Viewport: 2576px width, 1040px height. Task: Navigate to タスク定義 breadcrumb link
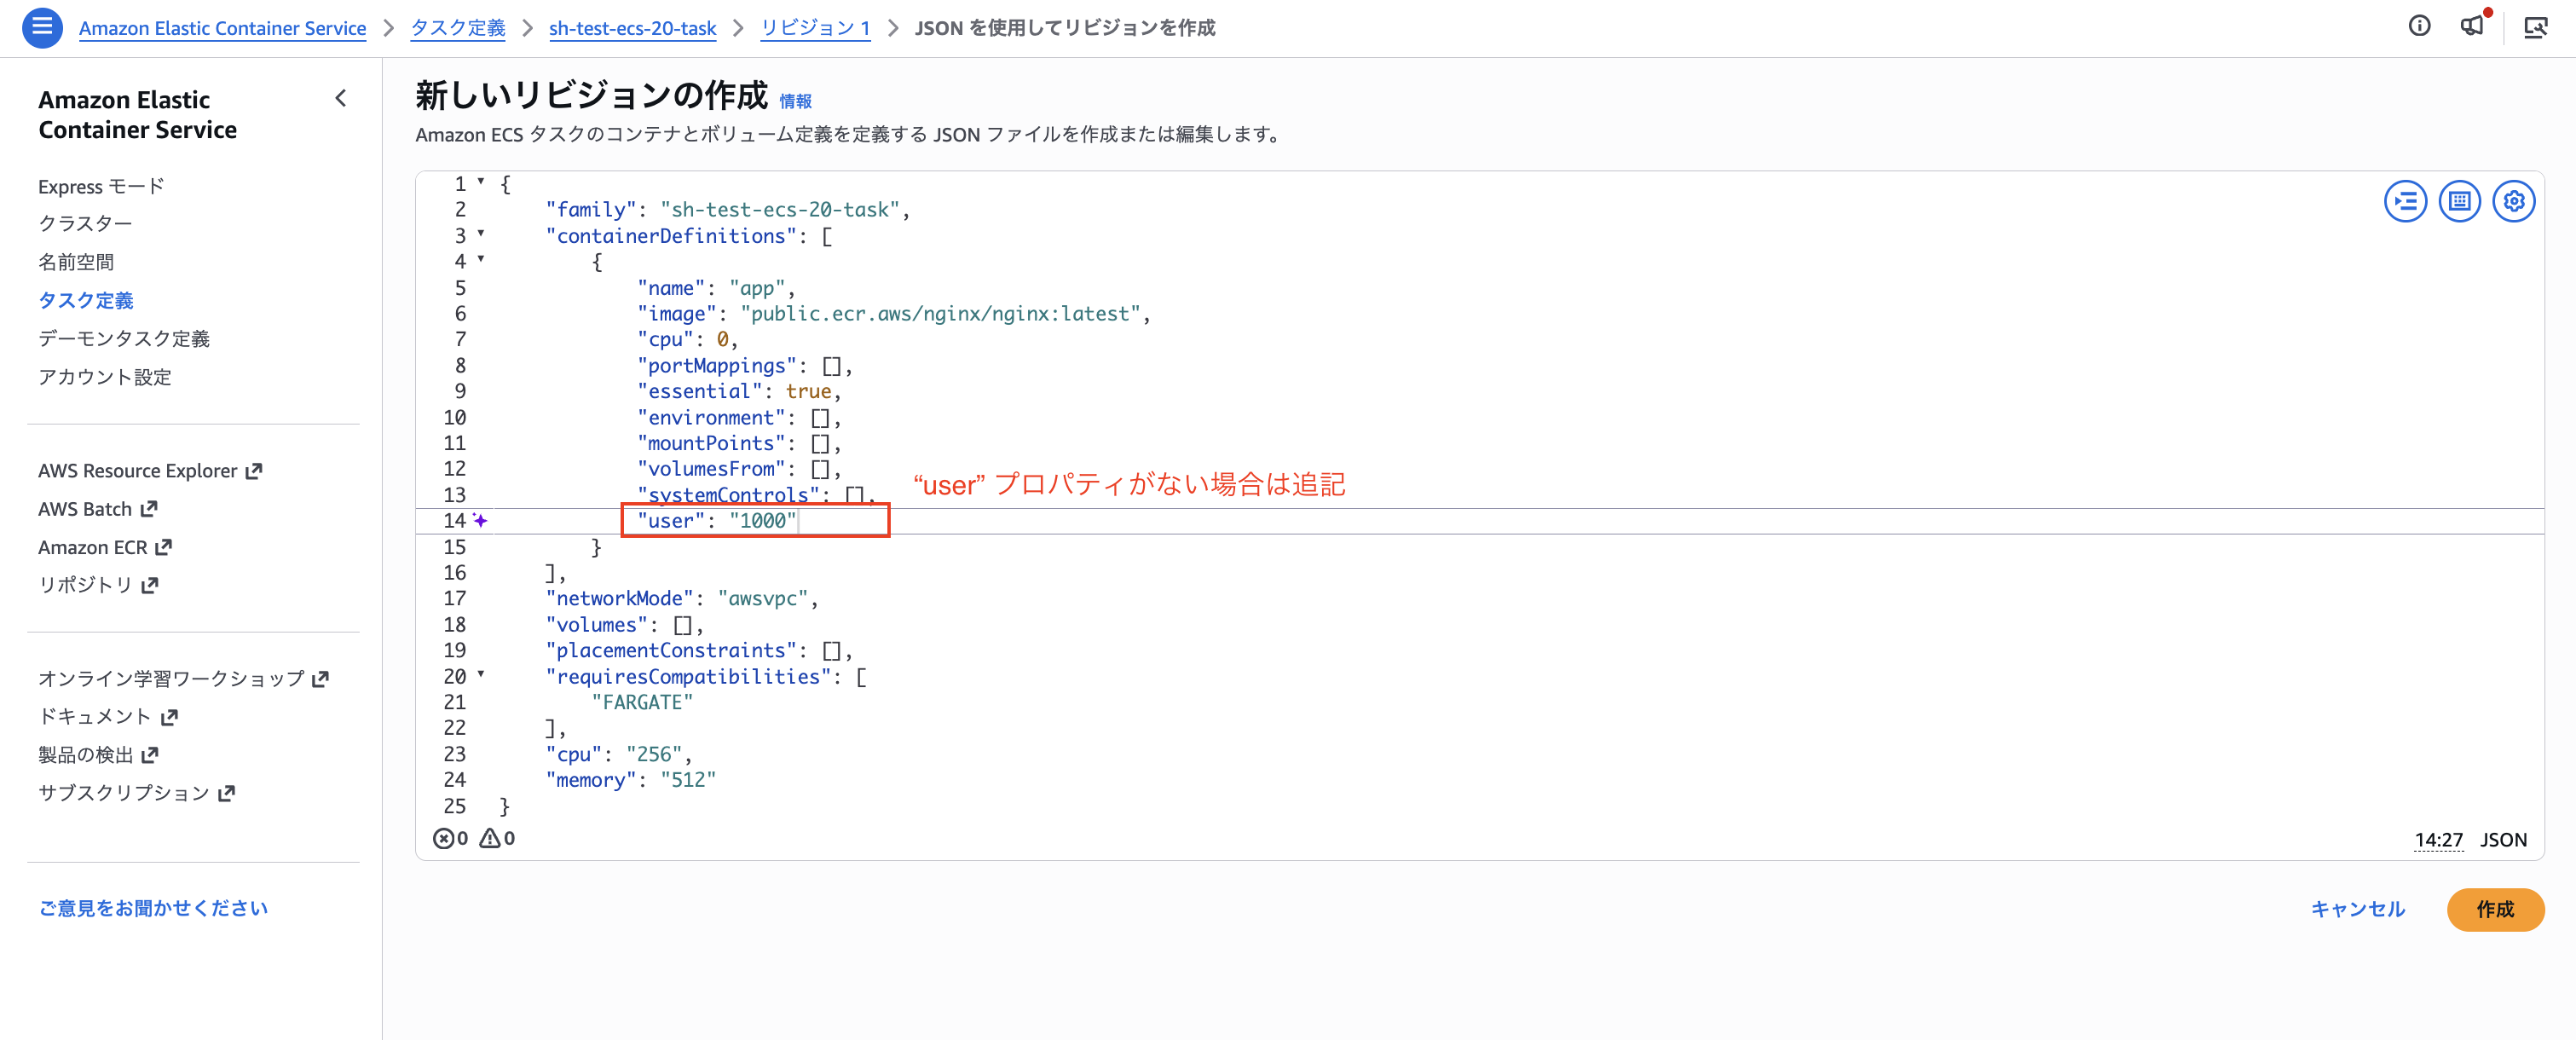[458, 28]
